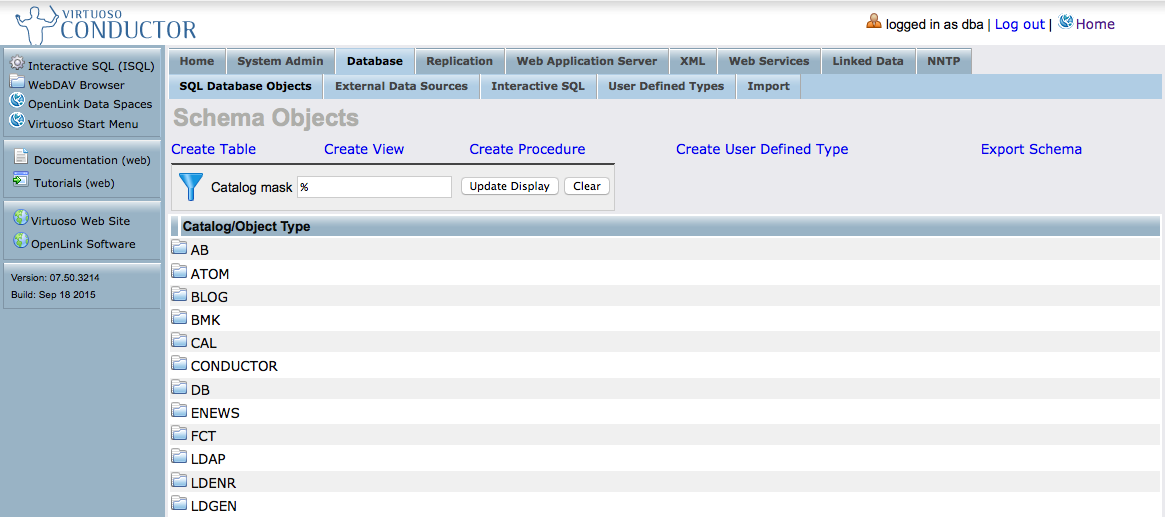Click the Home icon next to Log out

(1065, 22)
